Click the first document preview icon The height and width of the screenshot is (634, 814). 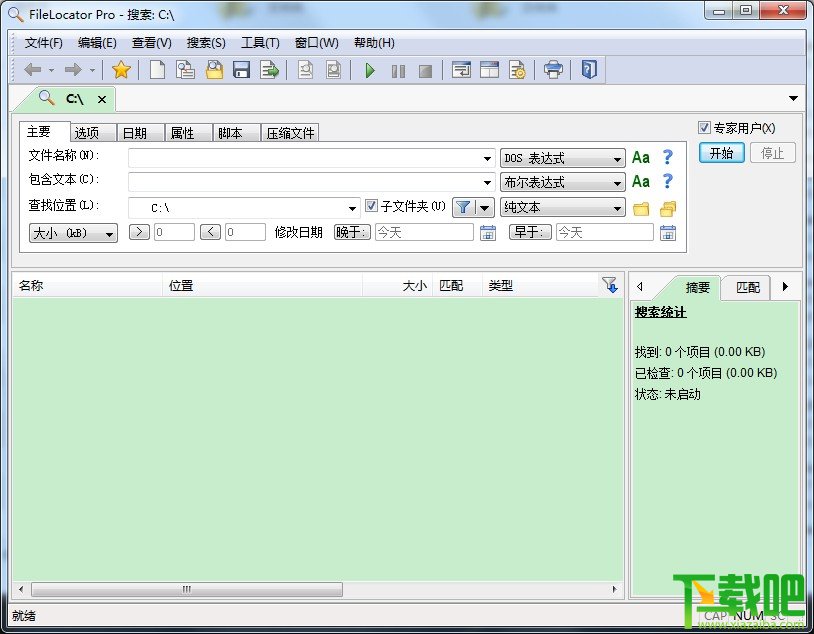[x=305, y=70]
